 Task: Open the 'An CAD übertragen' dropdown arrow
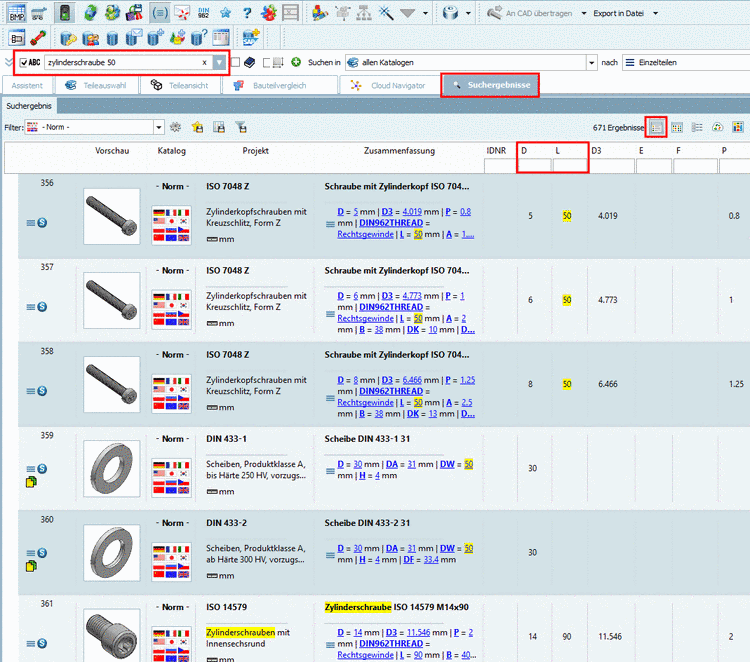[x=584, y=13]
